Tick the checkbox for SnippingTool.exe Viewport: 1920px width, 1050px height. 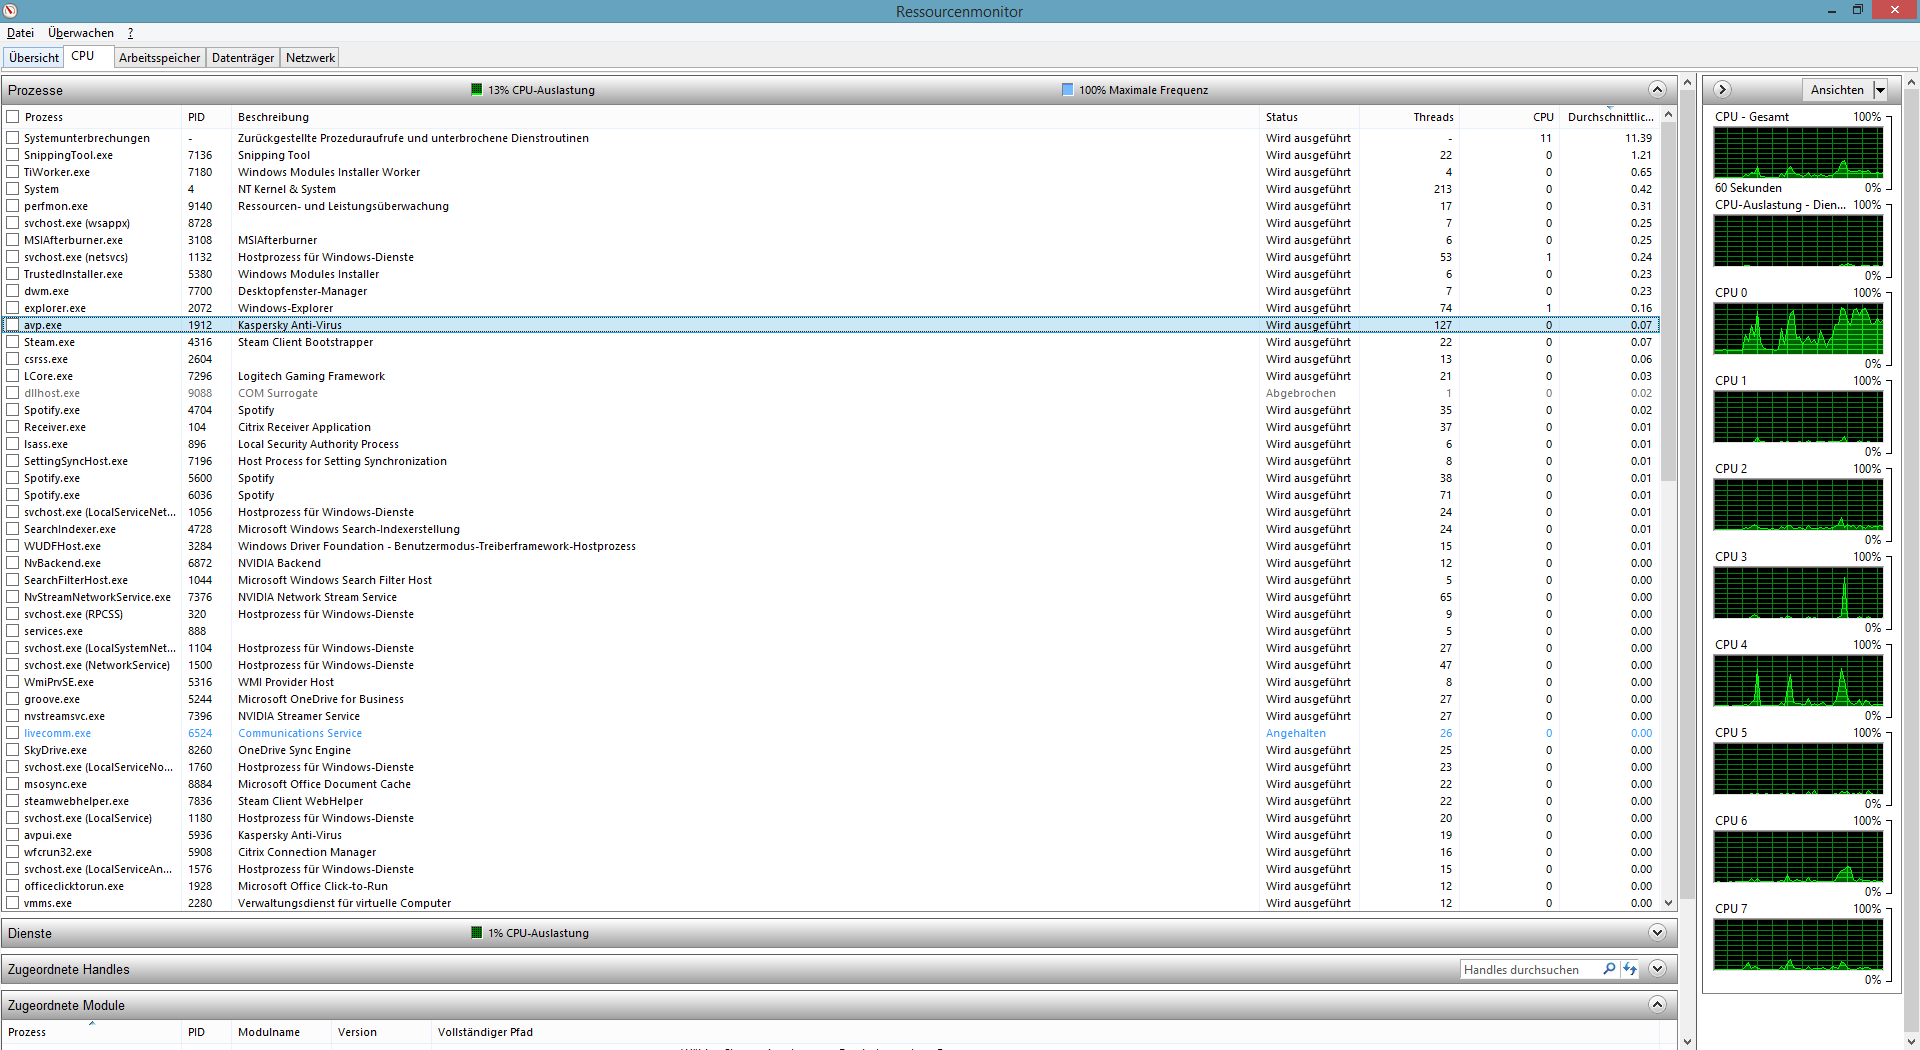13,155
